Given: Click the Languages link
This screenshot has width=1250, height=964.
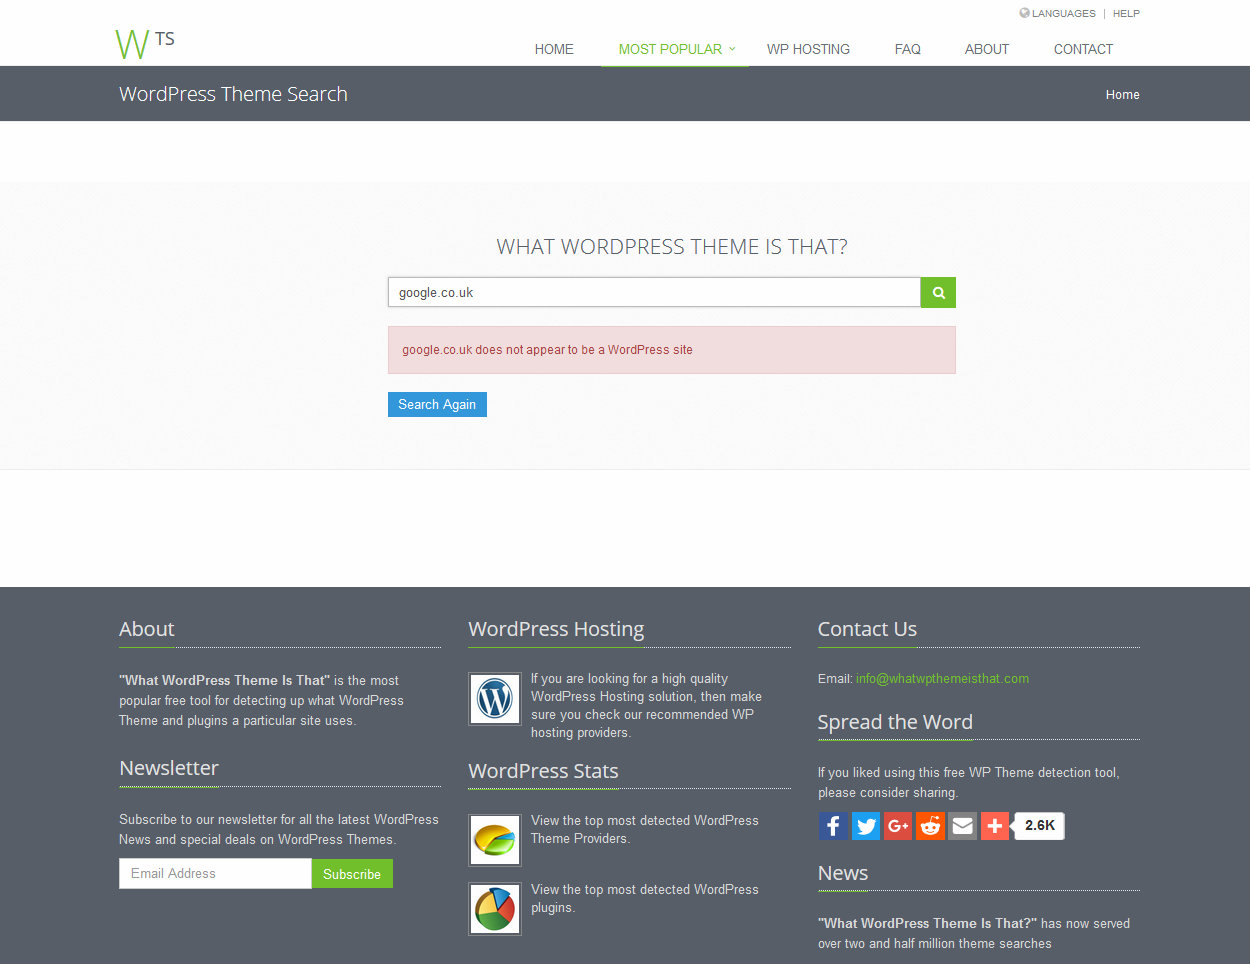Looking at the screenshot, I should [1064, 13].
